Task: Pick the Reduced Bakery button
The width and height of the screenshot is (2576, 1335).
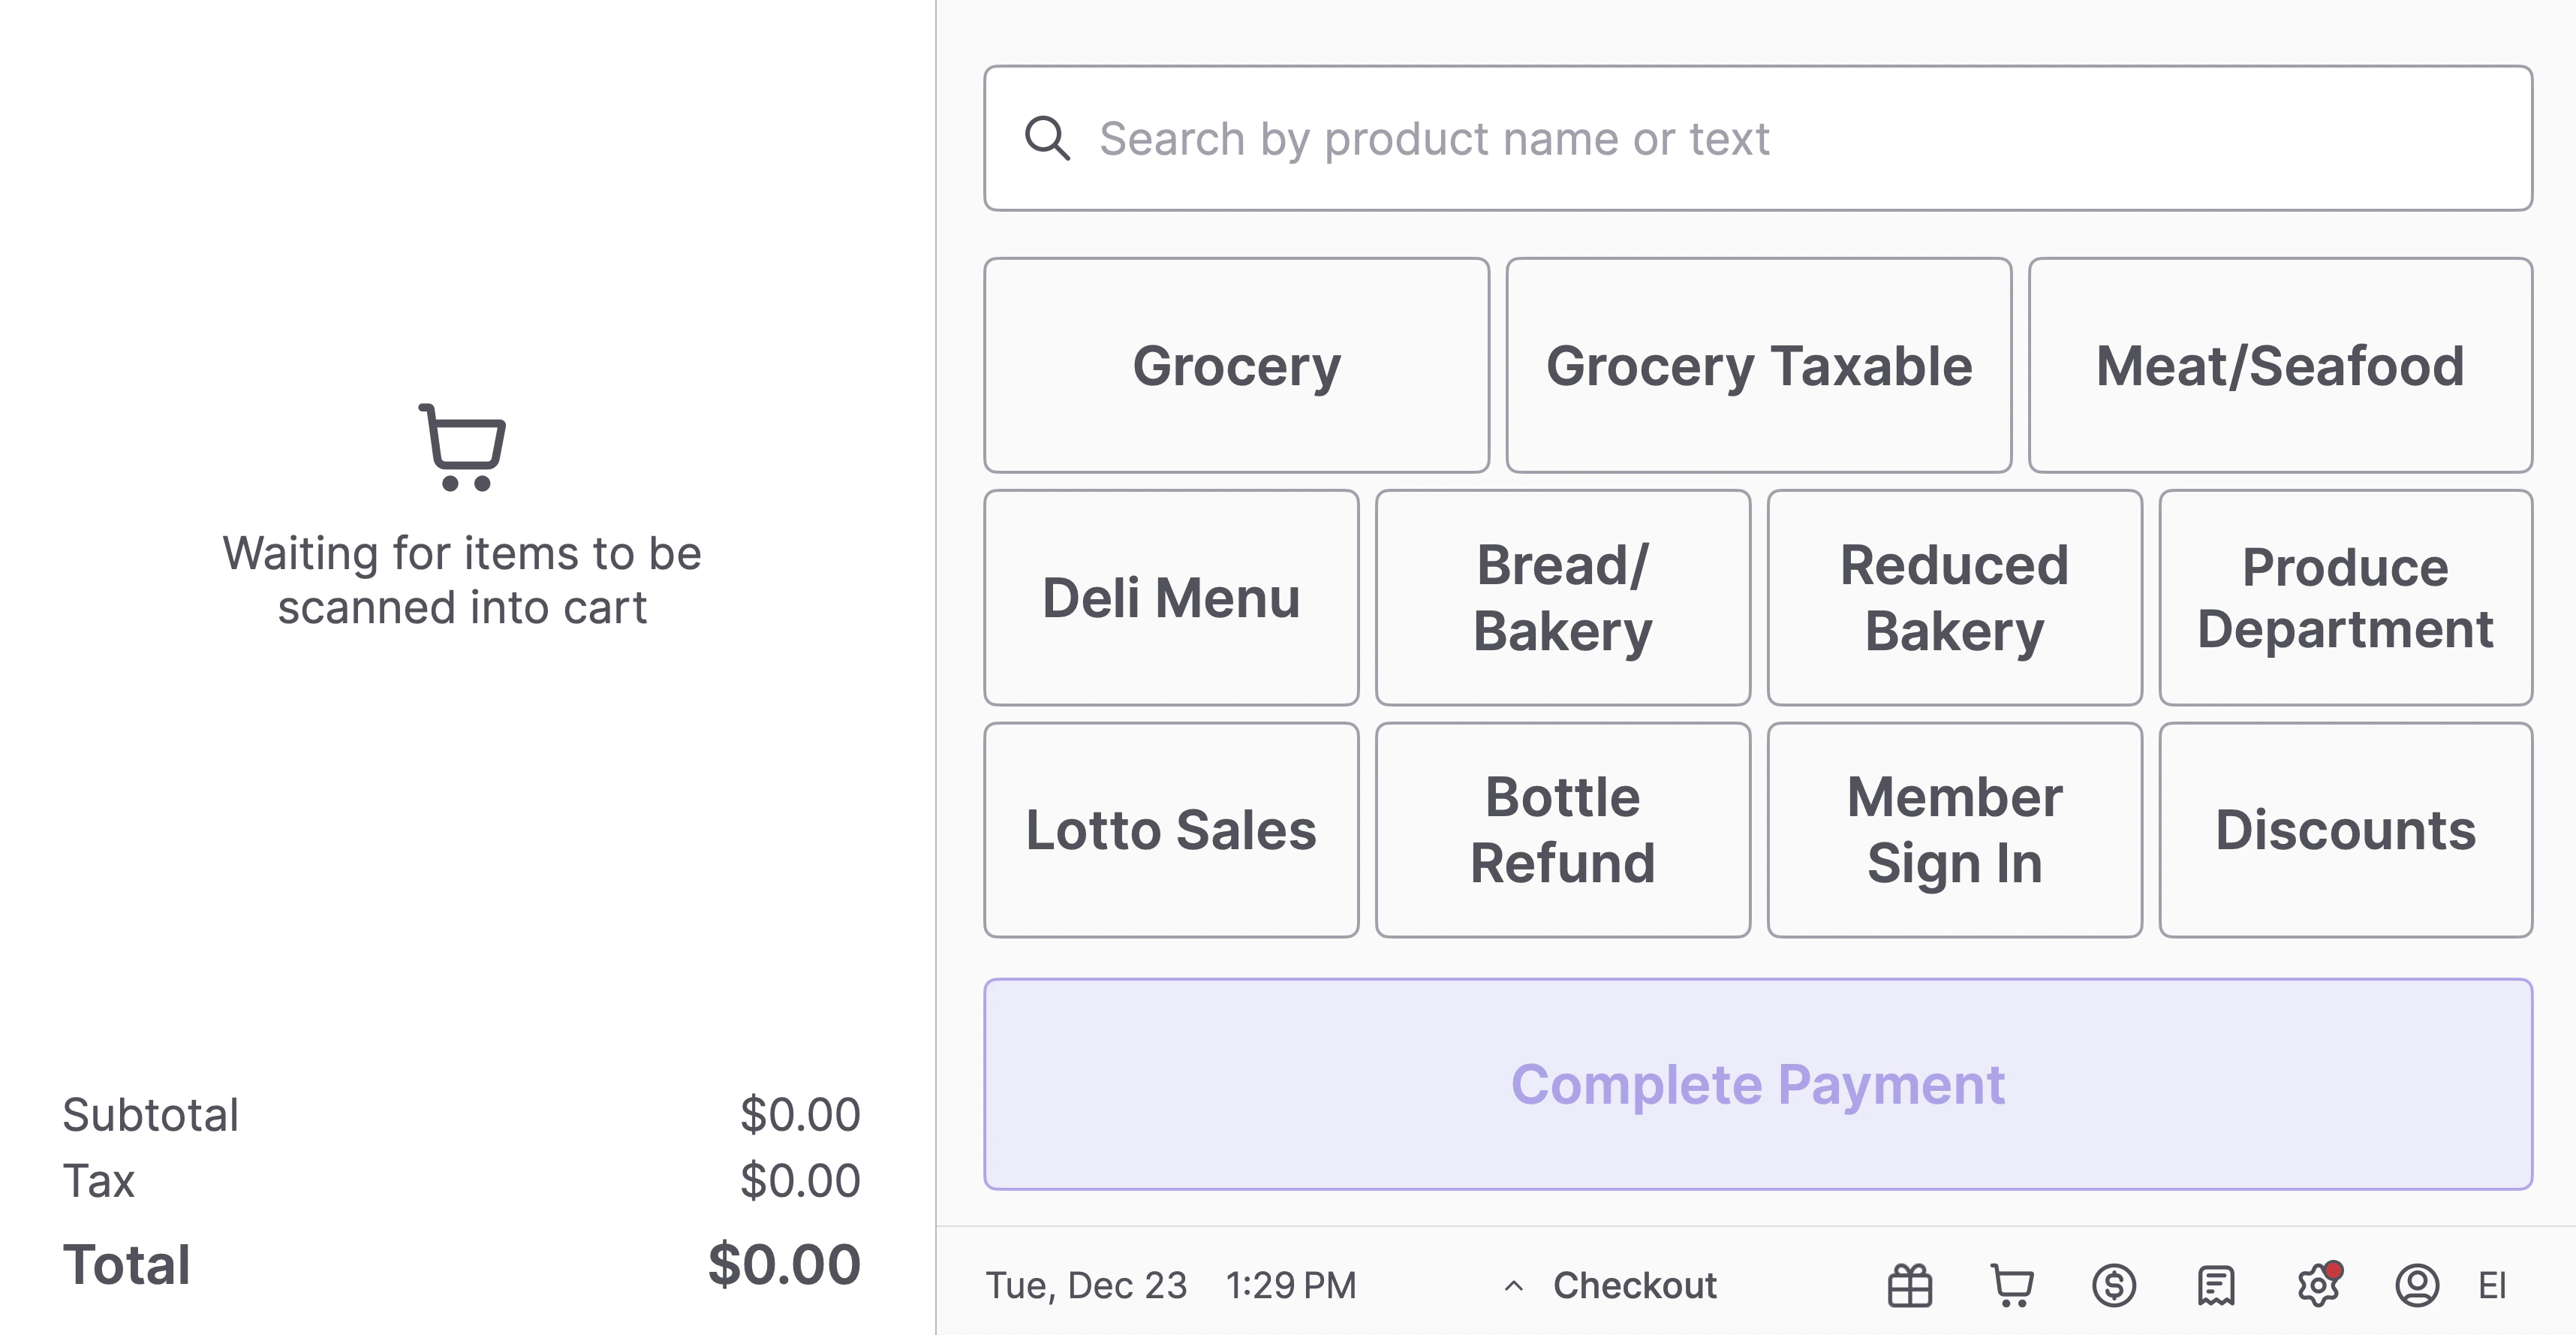Action: 1954,597
